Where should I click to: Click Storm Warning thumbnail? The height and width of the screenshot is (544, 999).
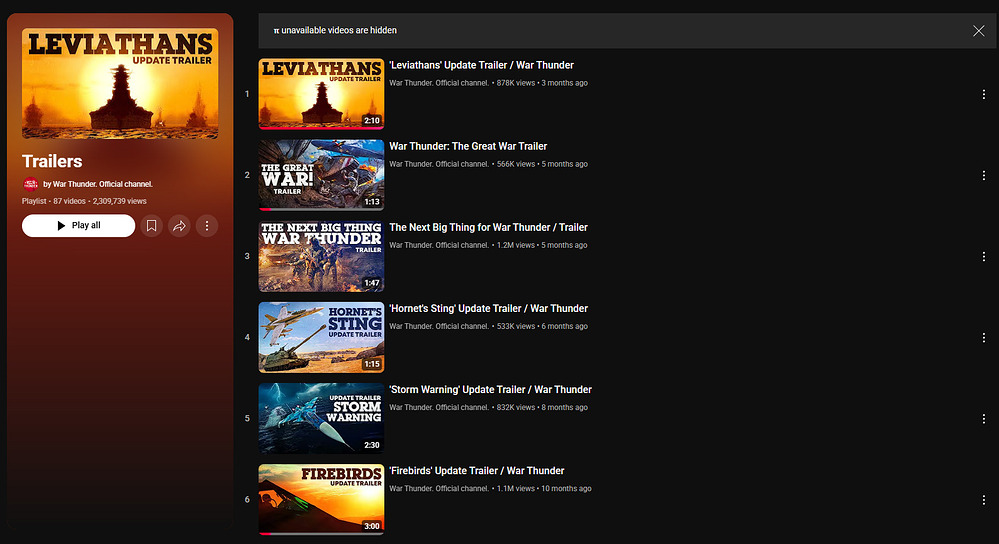tap(321, 418)
